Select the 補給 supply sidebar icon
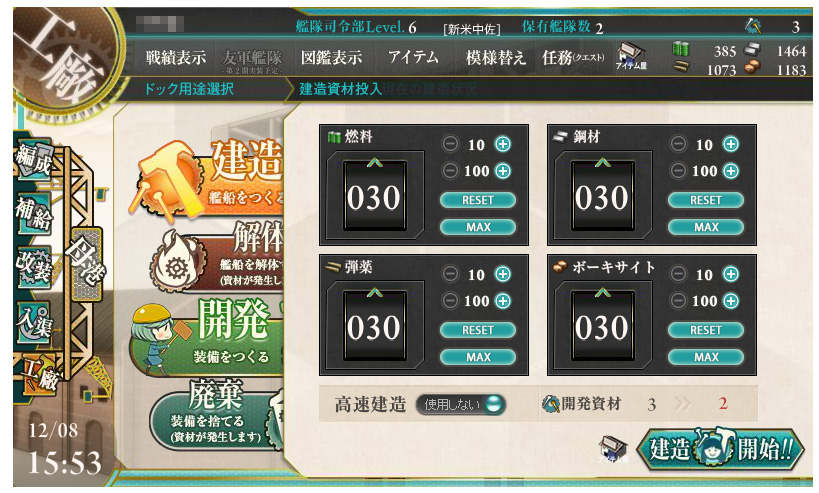819x493 pixels. coord(34,214)
